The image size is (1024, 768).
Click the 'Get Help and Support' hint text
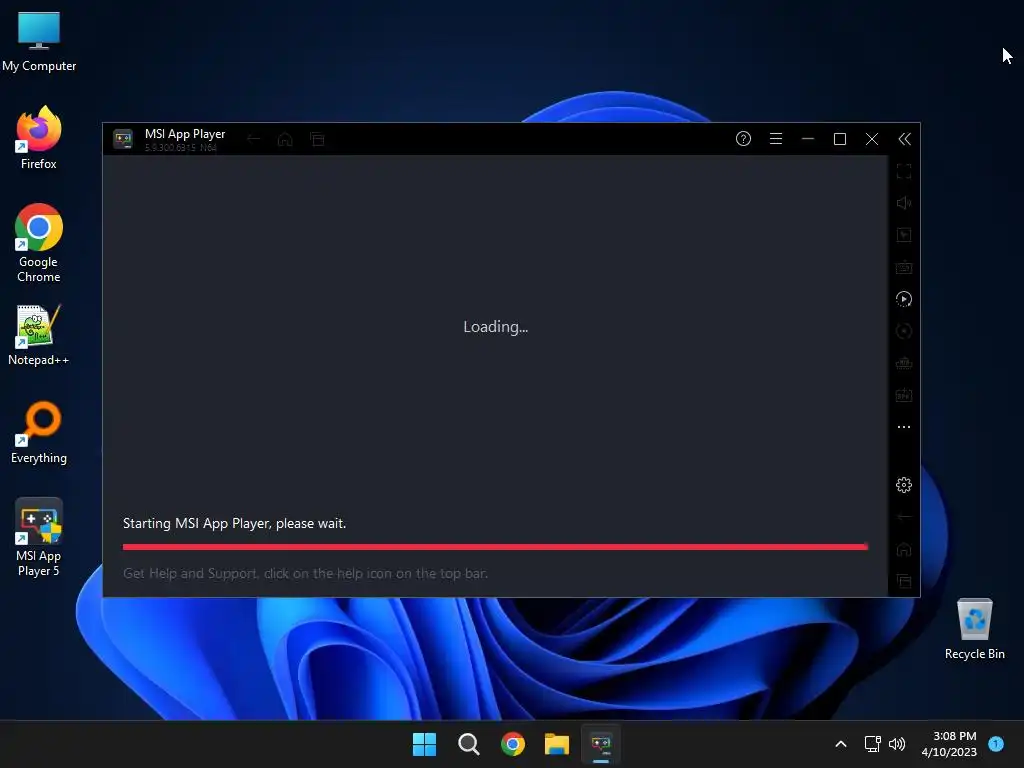tap(305, 573)
